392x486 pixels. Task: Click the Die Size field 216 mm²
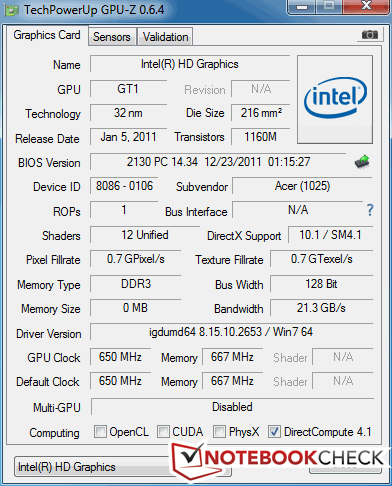point(261,113)
